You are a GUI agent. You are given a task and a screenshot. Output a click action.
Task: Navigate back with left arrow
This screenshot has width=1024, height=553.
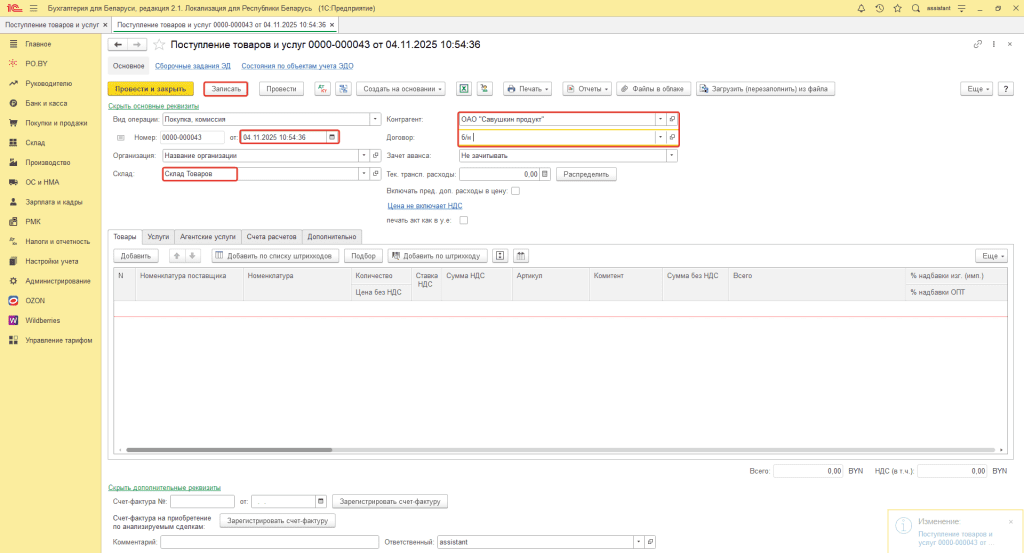(118, 44)
